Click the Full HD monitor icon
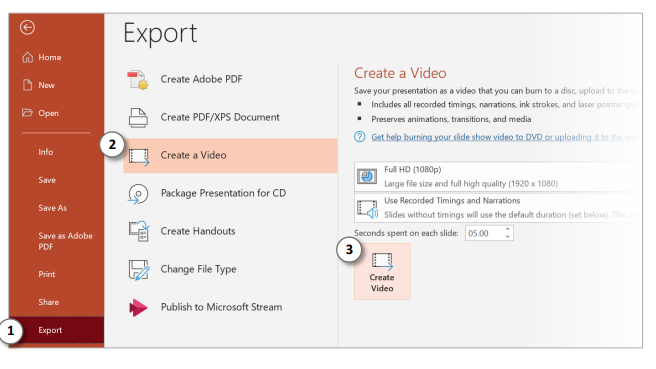This screenshot has width=656, height=369. (x=367, y=177)
